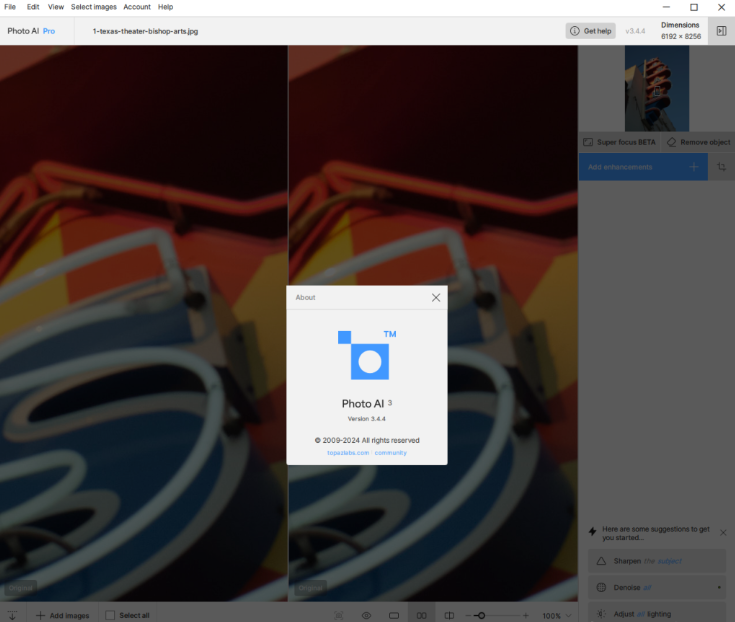Click the Get help button

pyautogui.click(x=590, y=31)
